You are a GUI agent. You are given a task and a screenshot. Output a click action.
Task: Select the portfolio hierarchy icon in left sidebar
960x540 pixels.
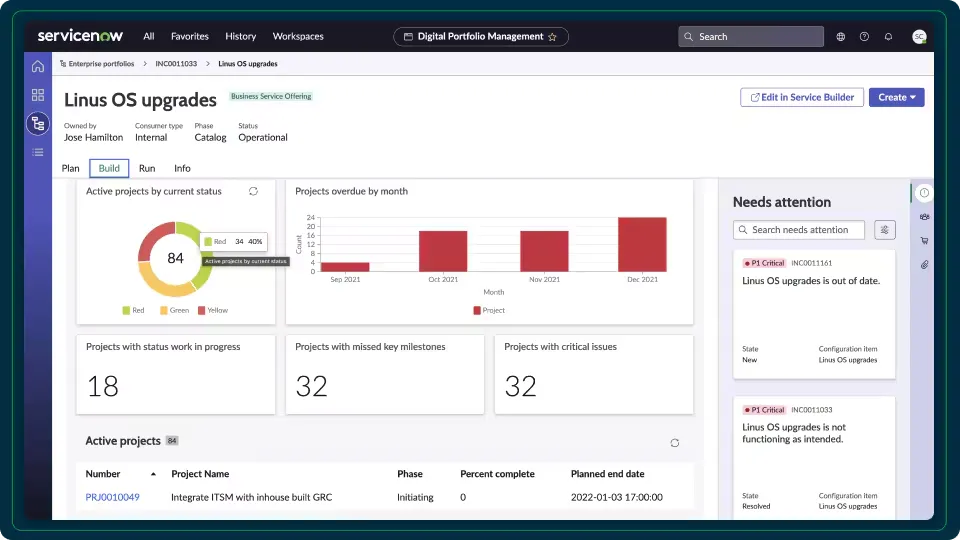point(38,124)
